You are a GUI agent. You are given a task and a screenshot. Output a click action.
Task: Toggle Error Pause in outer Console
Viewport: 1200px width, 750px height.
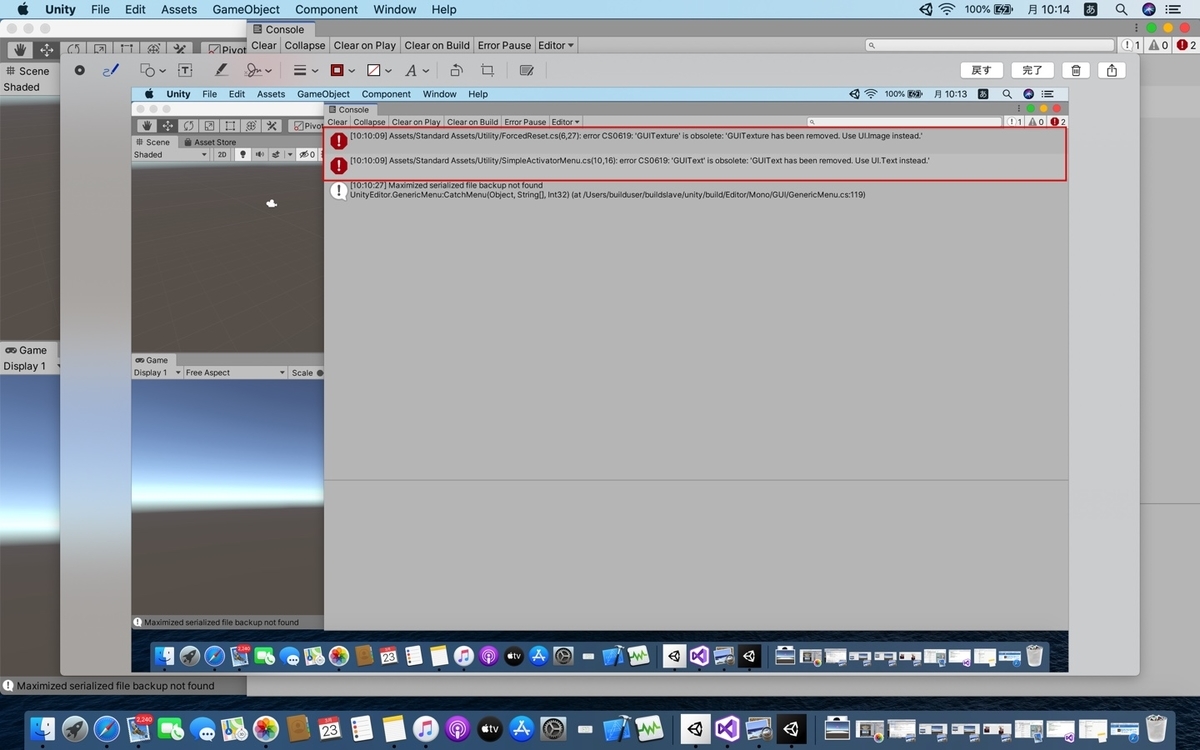pos(505,45)
